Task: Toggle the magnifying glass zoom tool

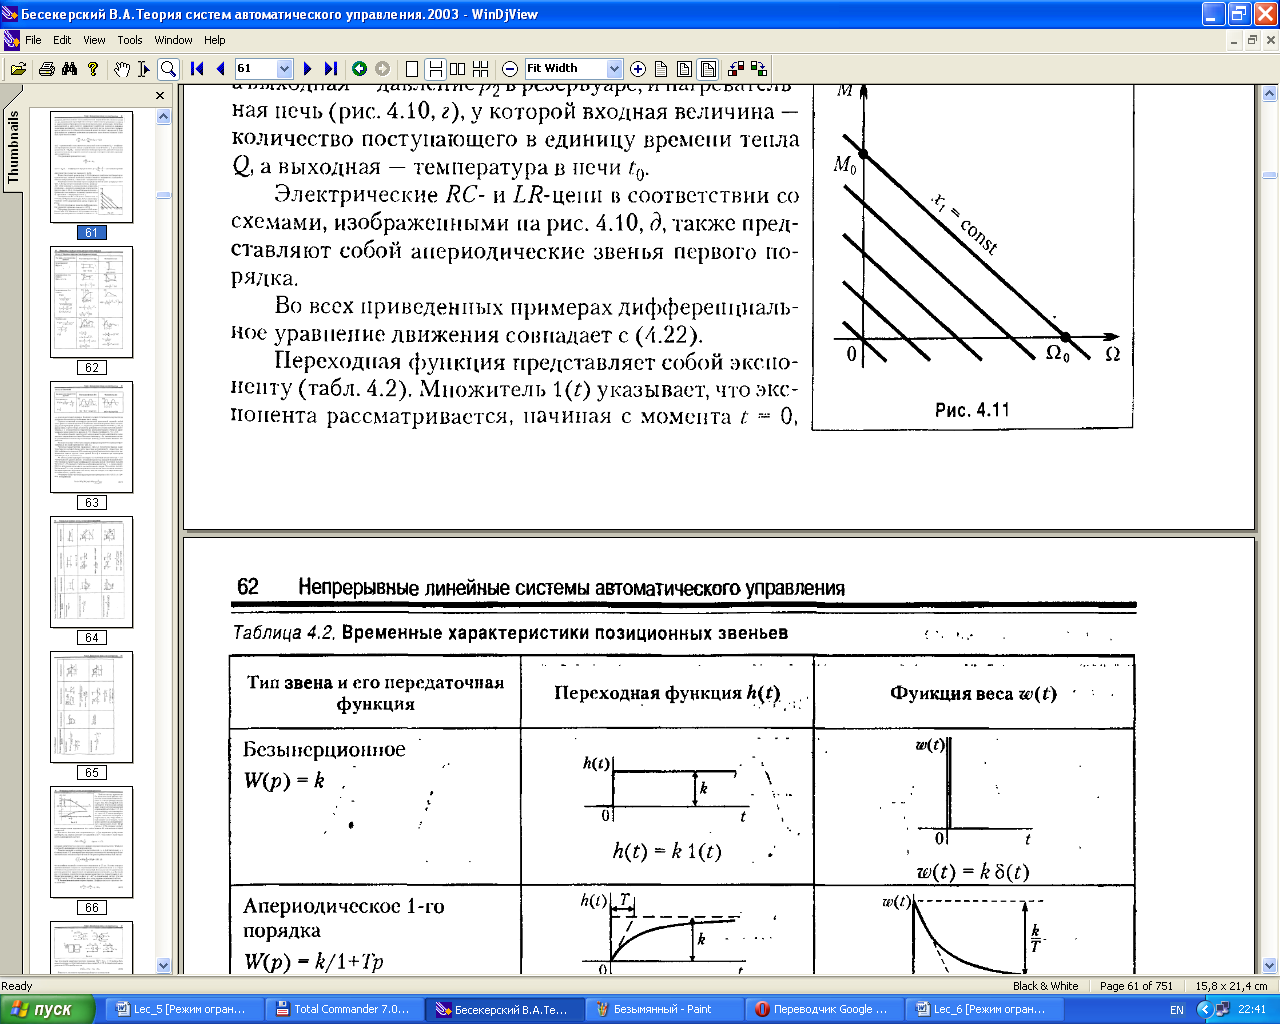Action: tap(168, 69)
